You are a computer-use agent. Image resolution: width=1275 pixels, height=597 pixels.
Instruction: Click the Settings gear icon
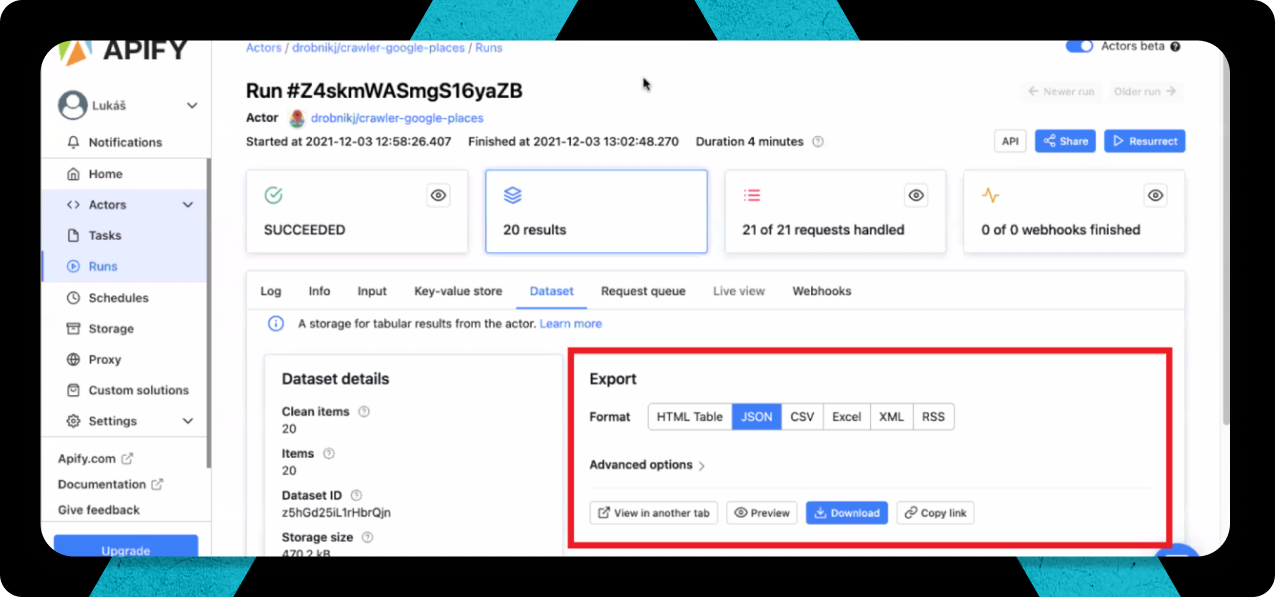tap(73, 421)
